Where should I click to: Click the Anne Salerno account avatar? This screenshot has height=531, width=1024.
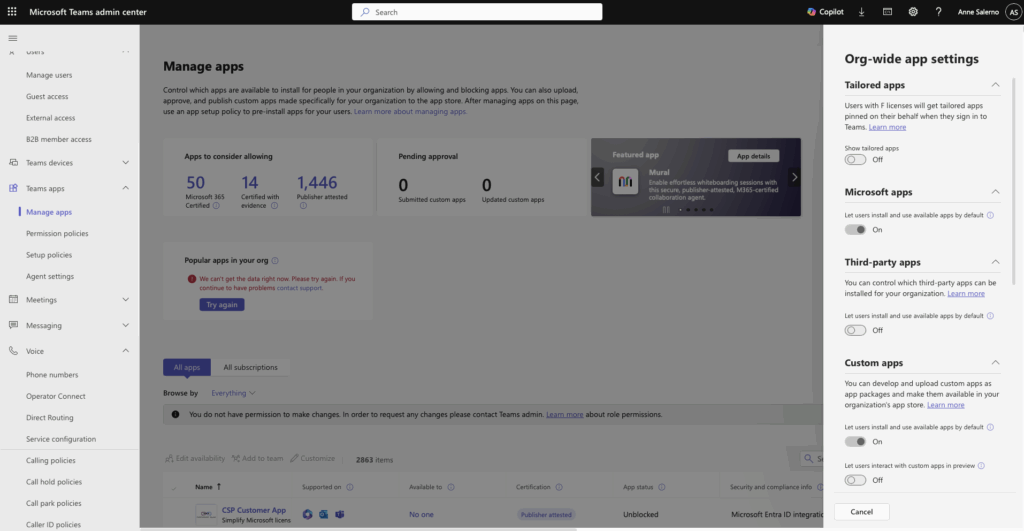coord(1012,12)
